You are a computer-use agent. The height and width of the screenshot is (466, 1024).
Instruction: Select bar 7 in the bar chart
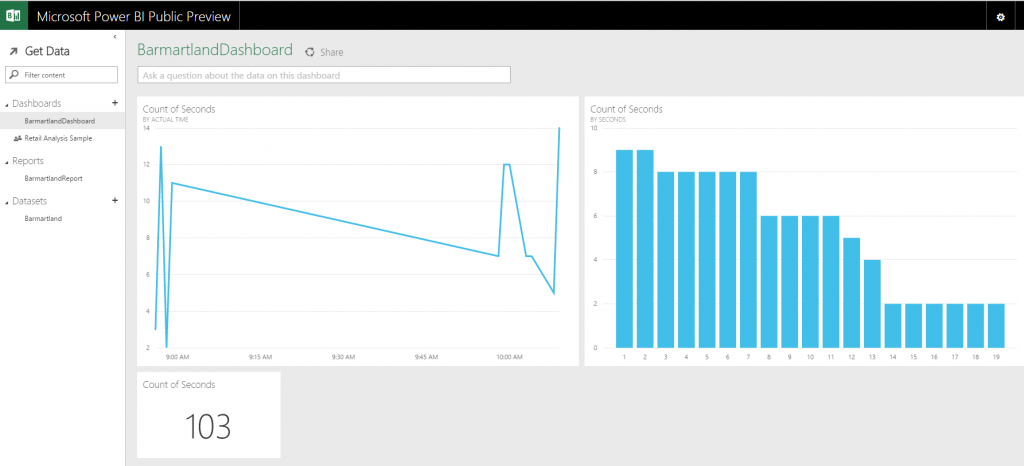click(x=748, y=260)
